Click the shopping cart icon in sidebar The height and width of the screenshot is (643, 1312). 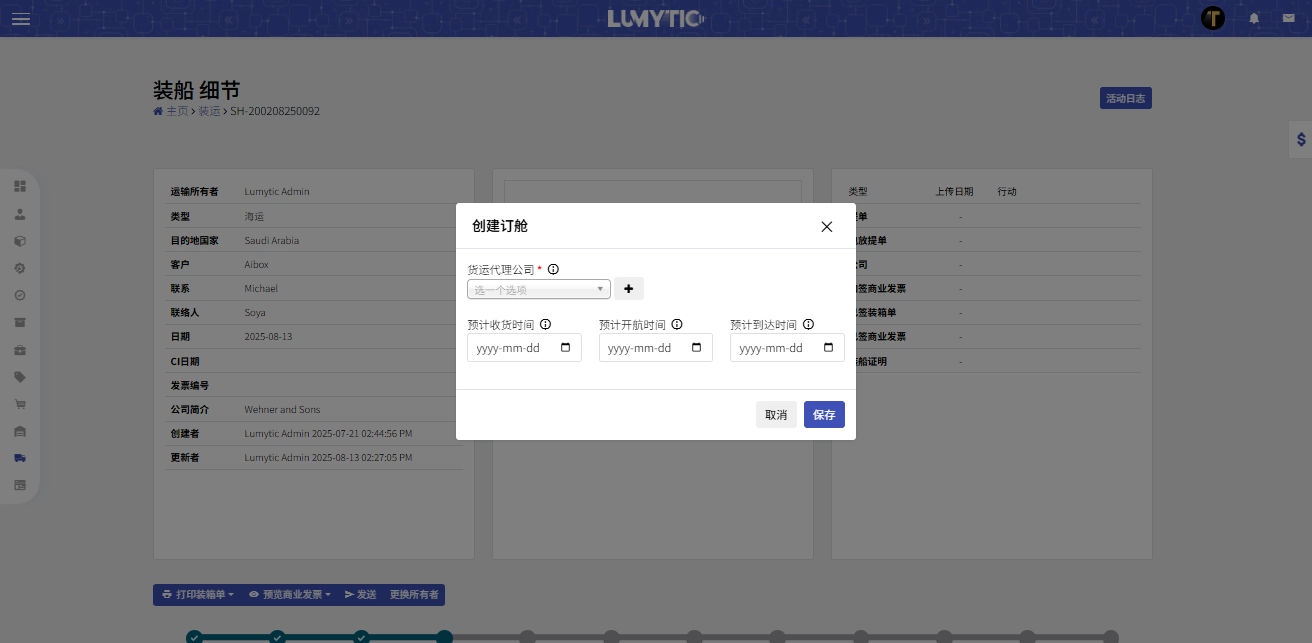point(20,404)
